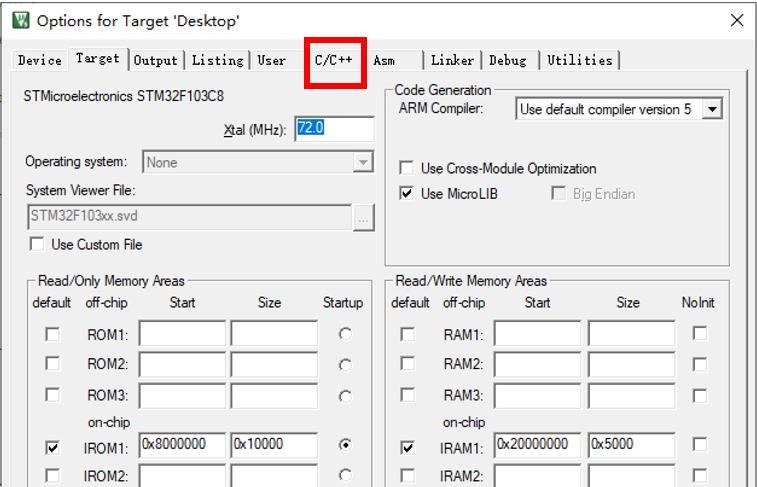The height and width of the screenshot is (487, 757).
Task: Select the Output tab
Action: [155, 60]
